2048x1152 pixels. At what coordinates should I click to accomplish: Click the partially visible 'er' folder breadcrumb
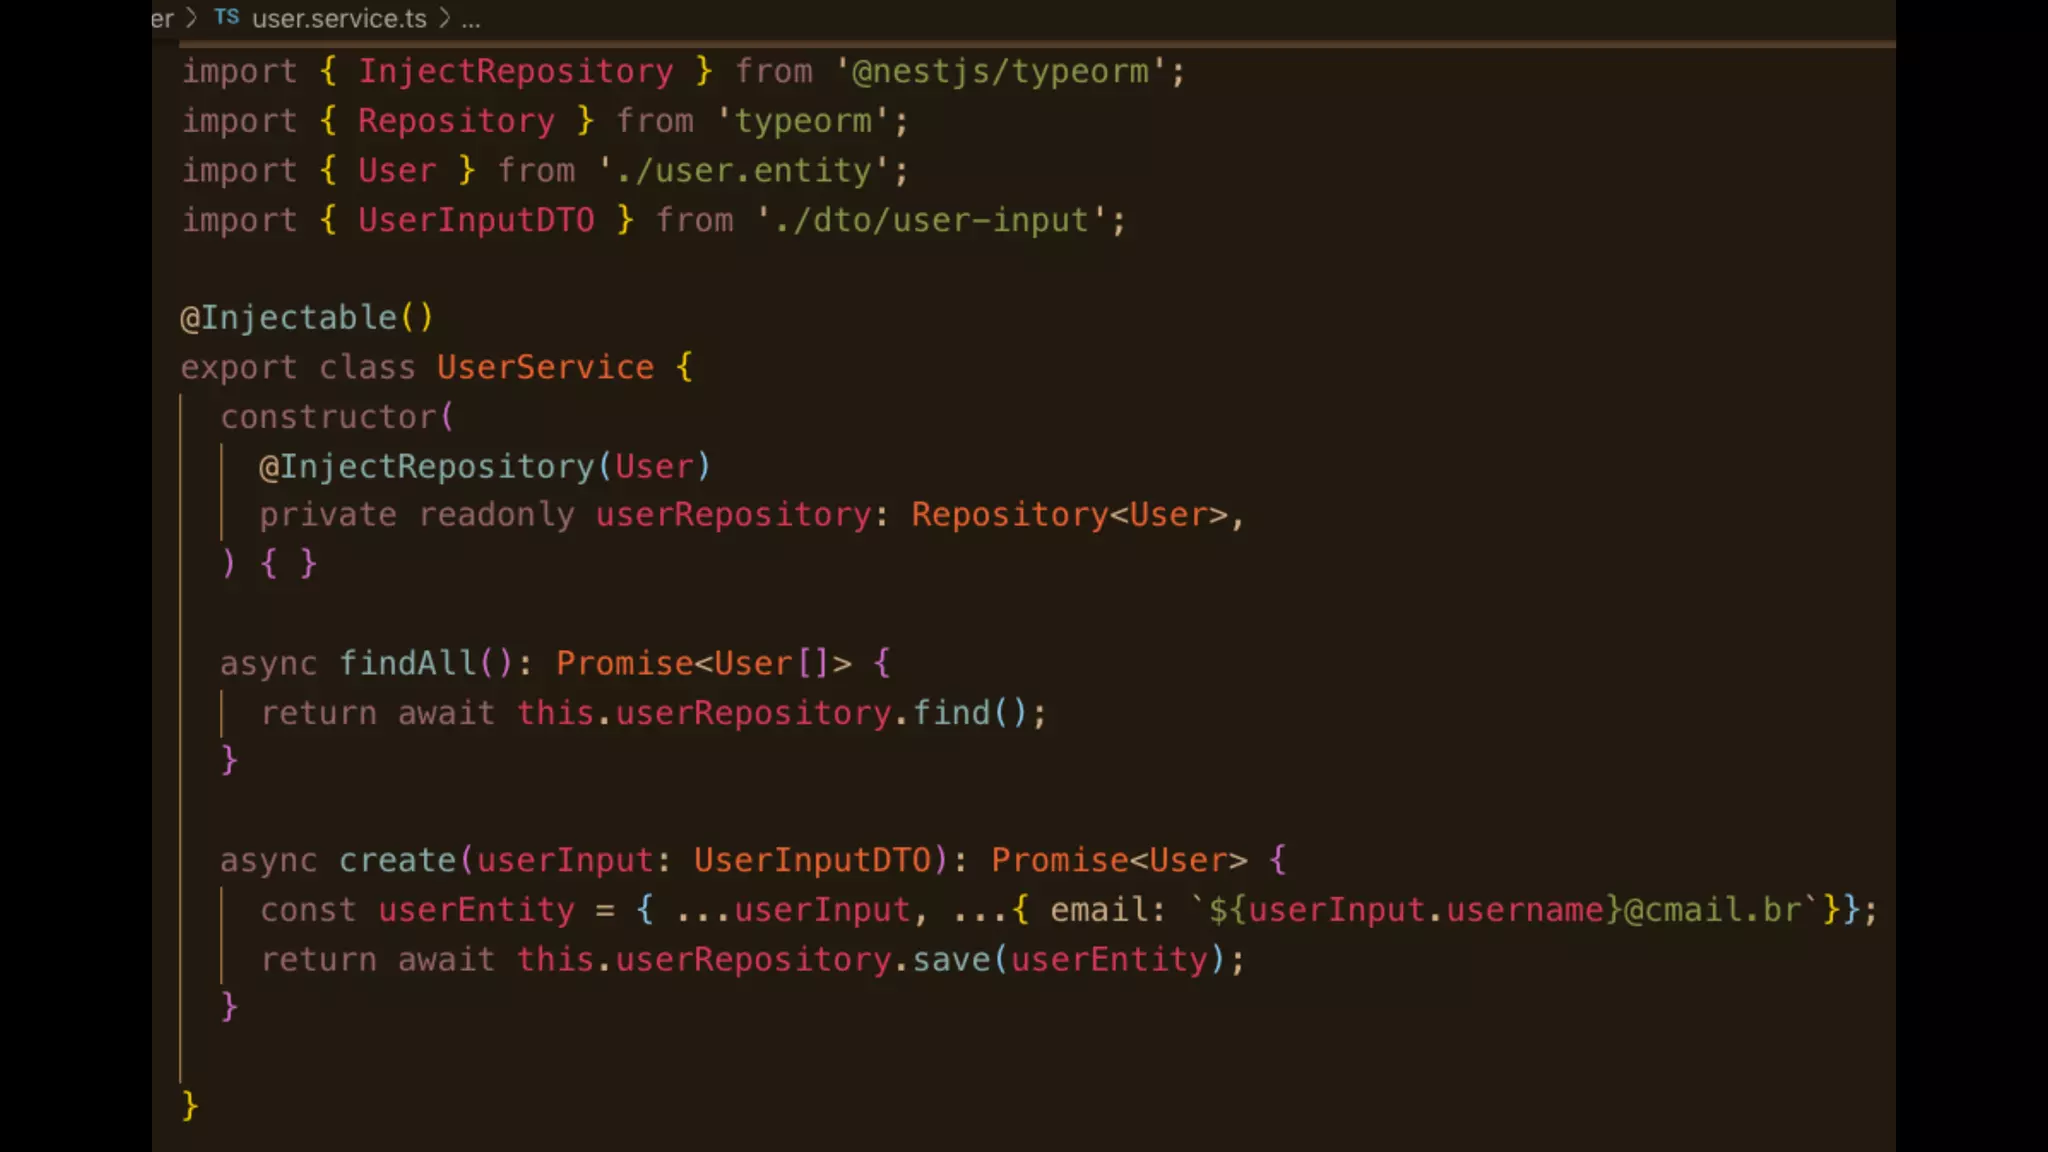coord(162,18)
